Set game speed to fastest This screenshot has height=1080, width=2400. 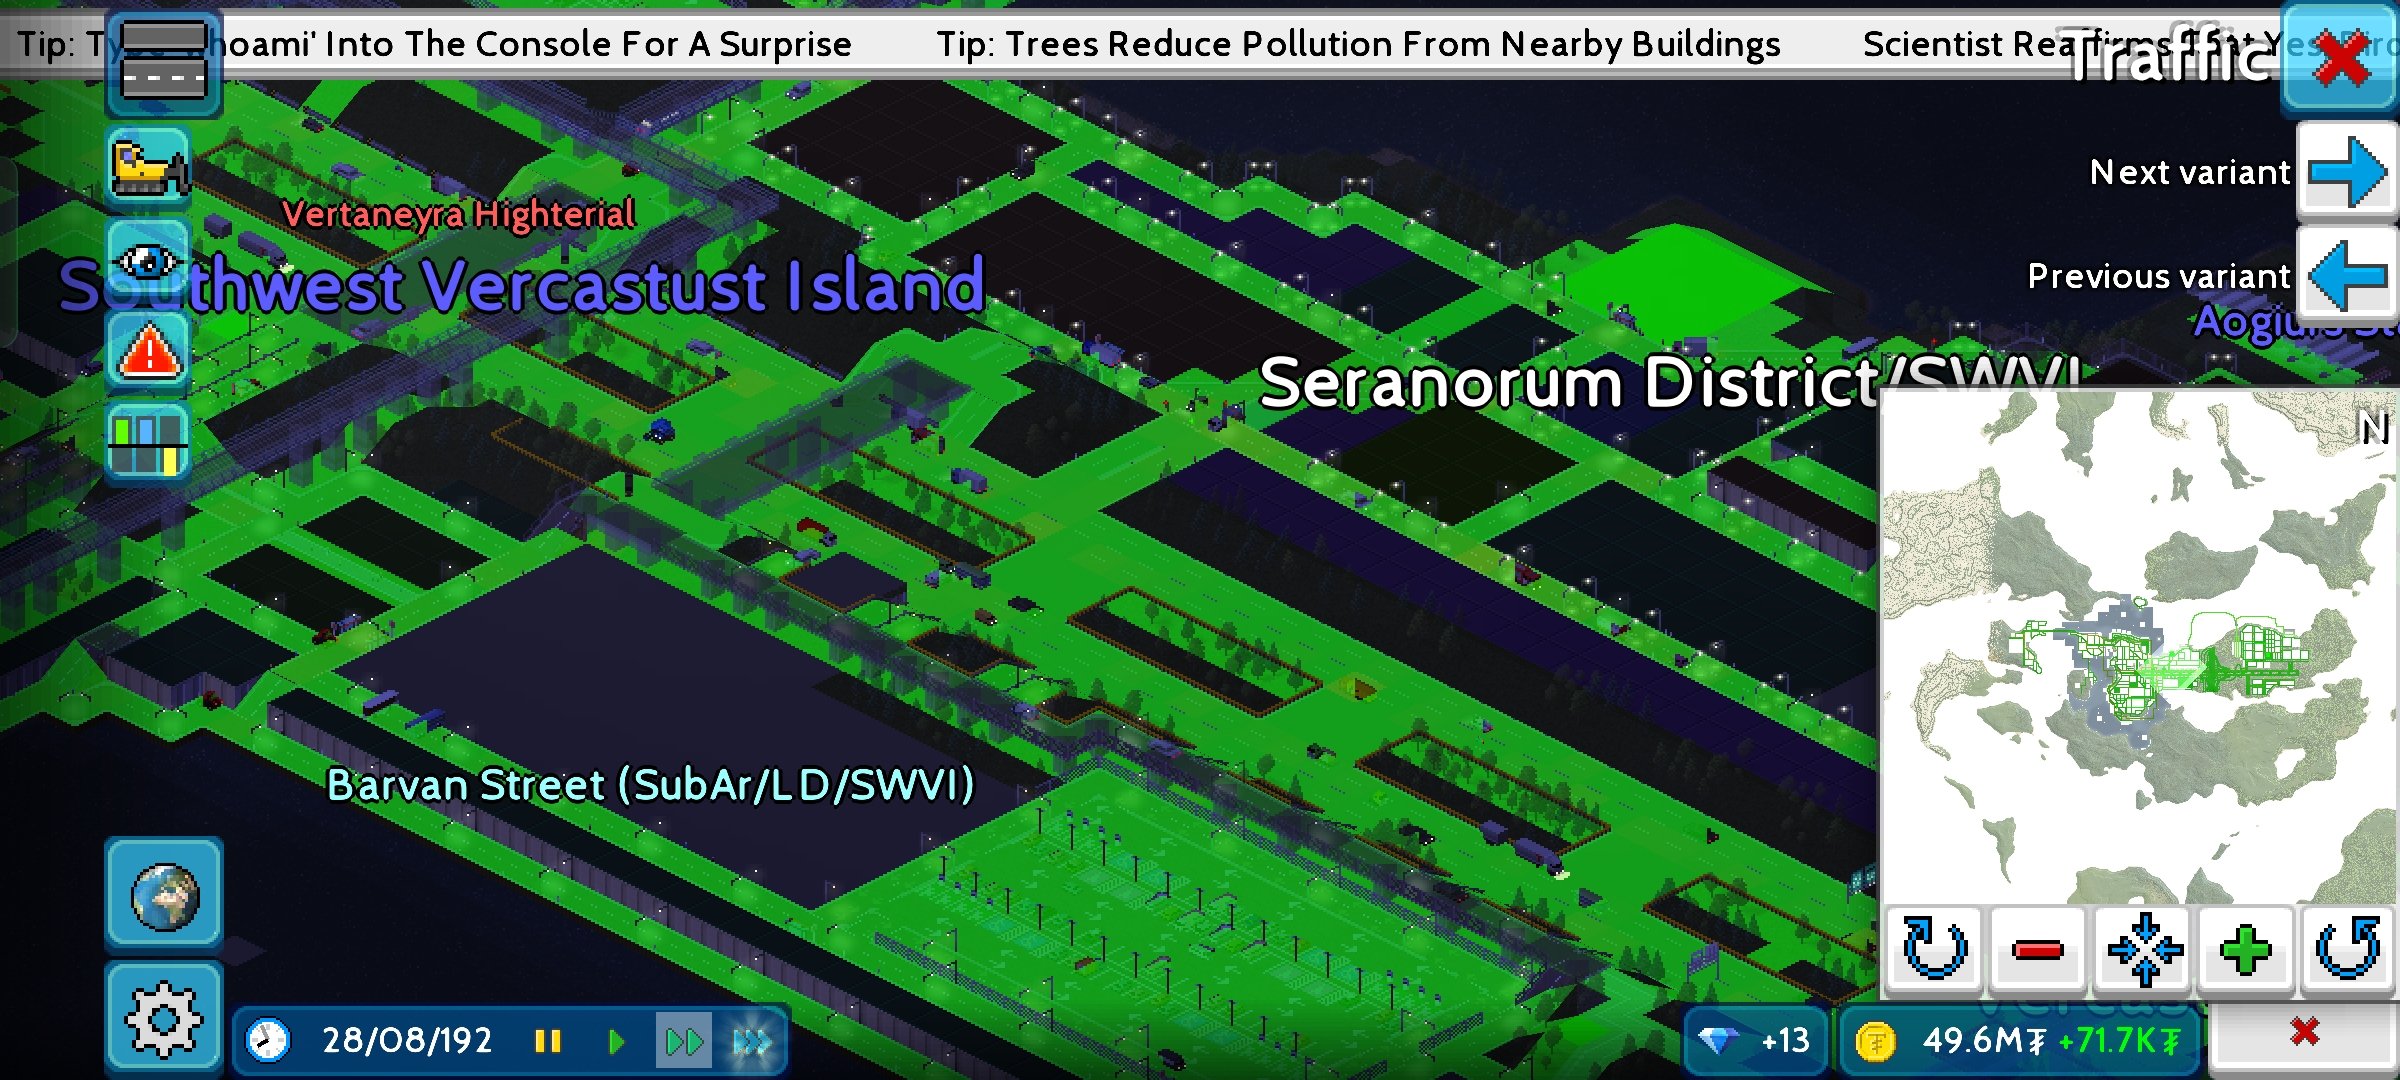pos(752,1041)
